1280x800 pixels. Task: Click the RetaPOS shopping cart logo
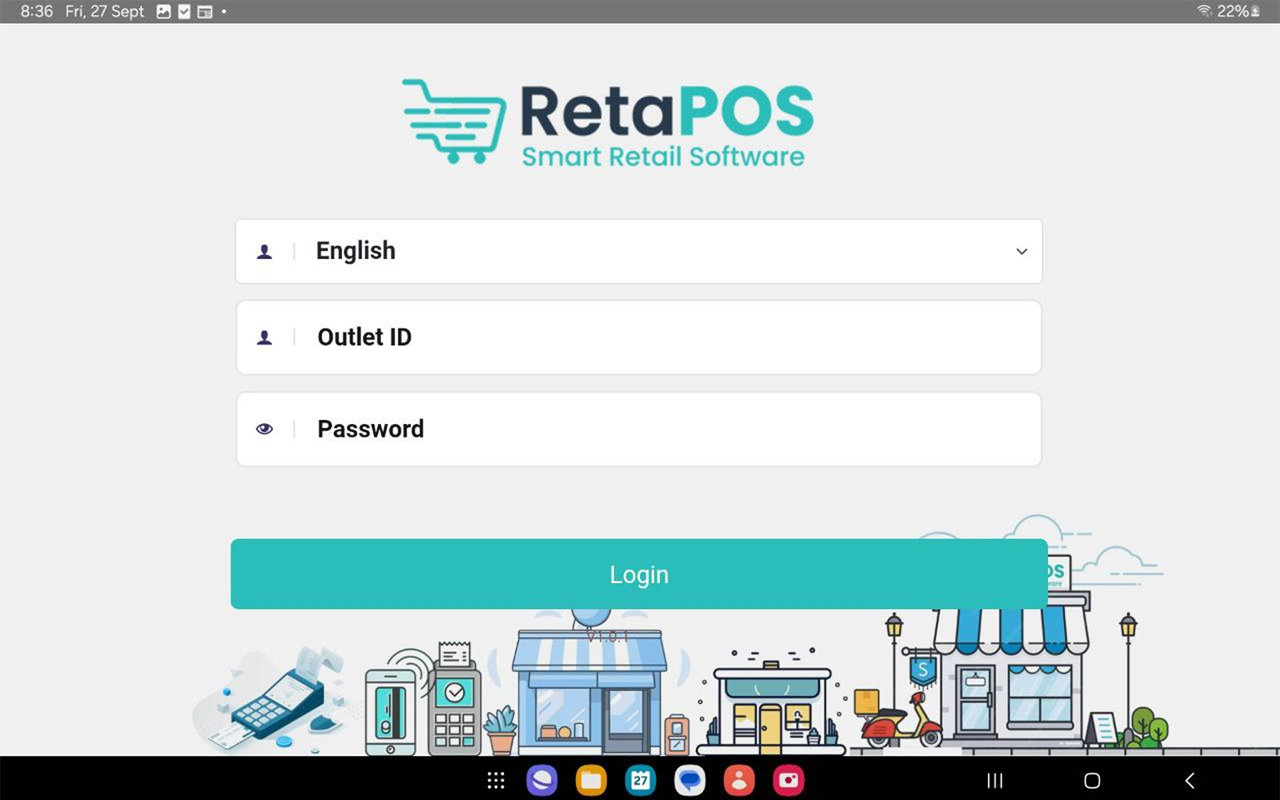tap(454, 121)
